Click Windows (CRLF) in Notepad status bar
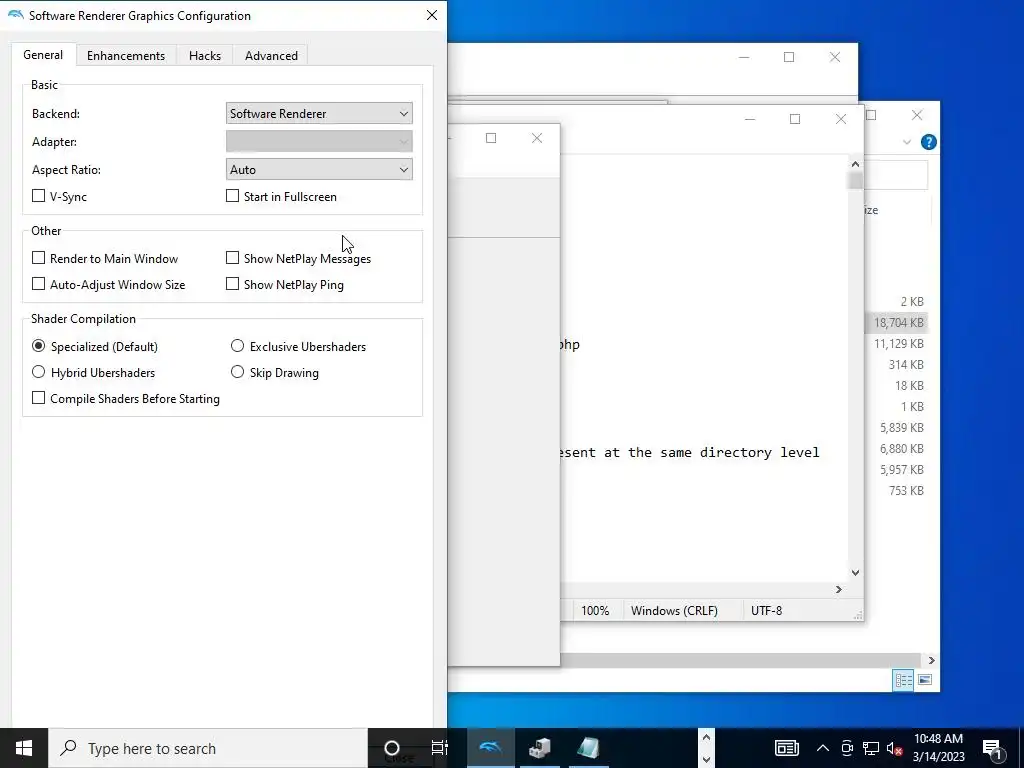This screenshot has height=768, width=1024. [674, 611]
